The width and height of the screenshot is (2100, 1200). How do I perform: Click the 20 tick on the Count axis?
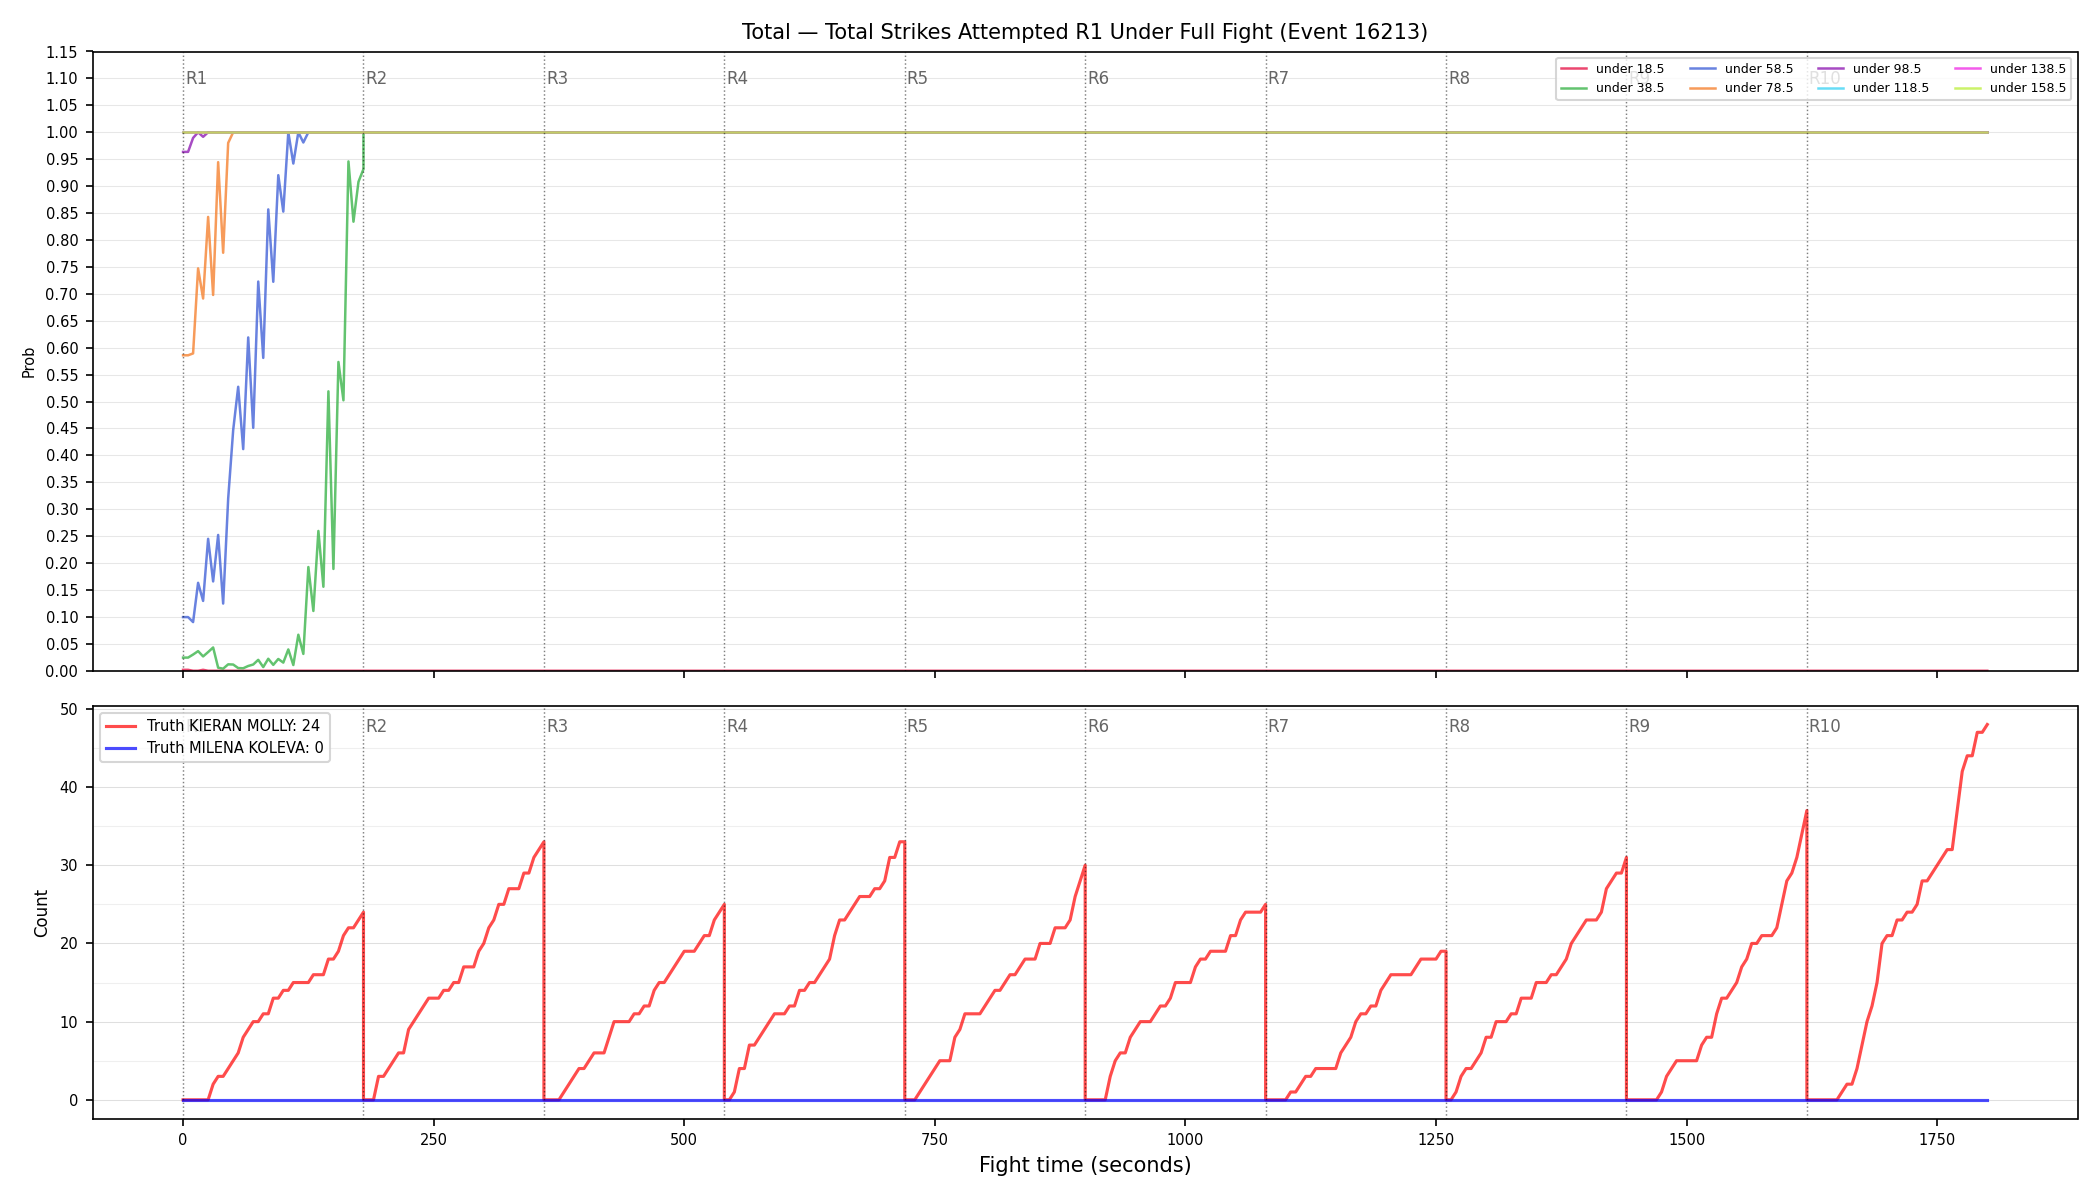tap(69, 943)
